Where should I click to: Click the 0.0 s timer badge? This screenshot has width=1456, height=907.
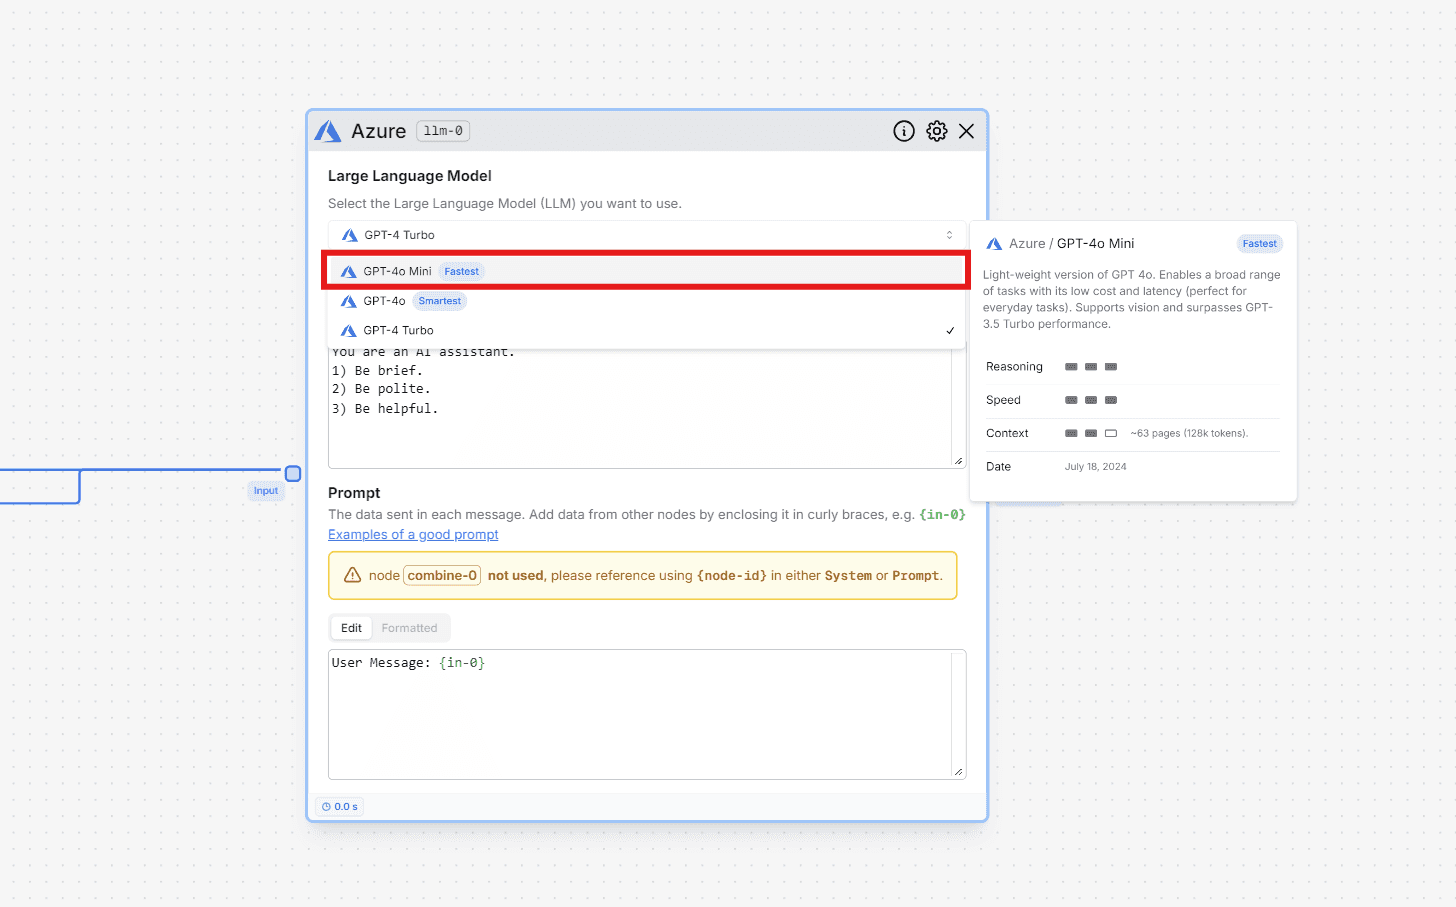click(x=340, y=807)
